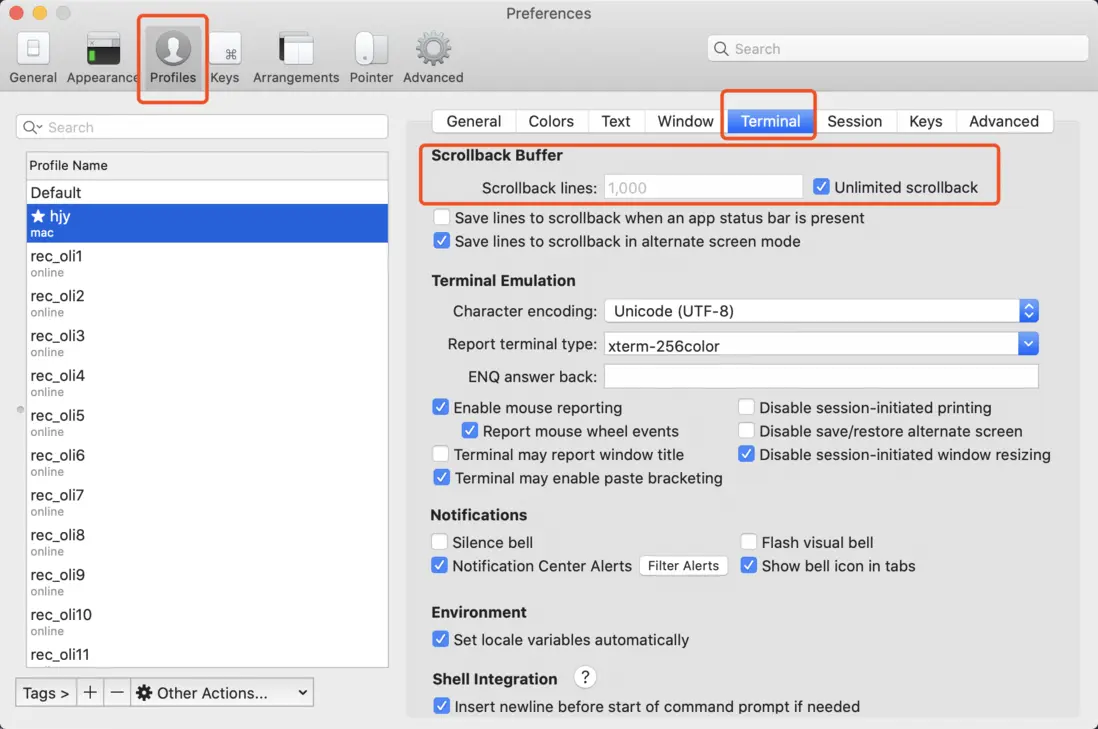Select the rec_oli8 profile
This screenshot has height=729, width=1098.
tap(207, 543)
